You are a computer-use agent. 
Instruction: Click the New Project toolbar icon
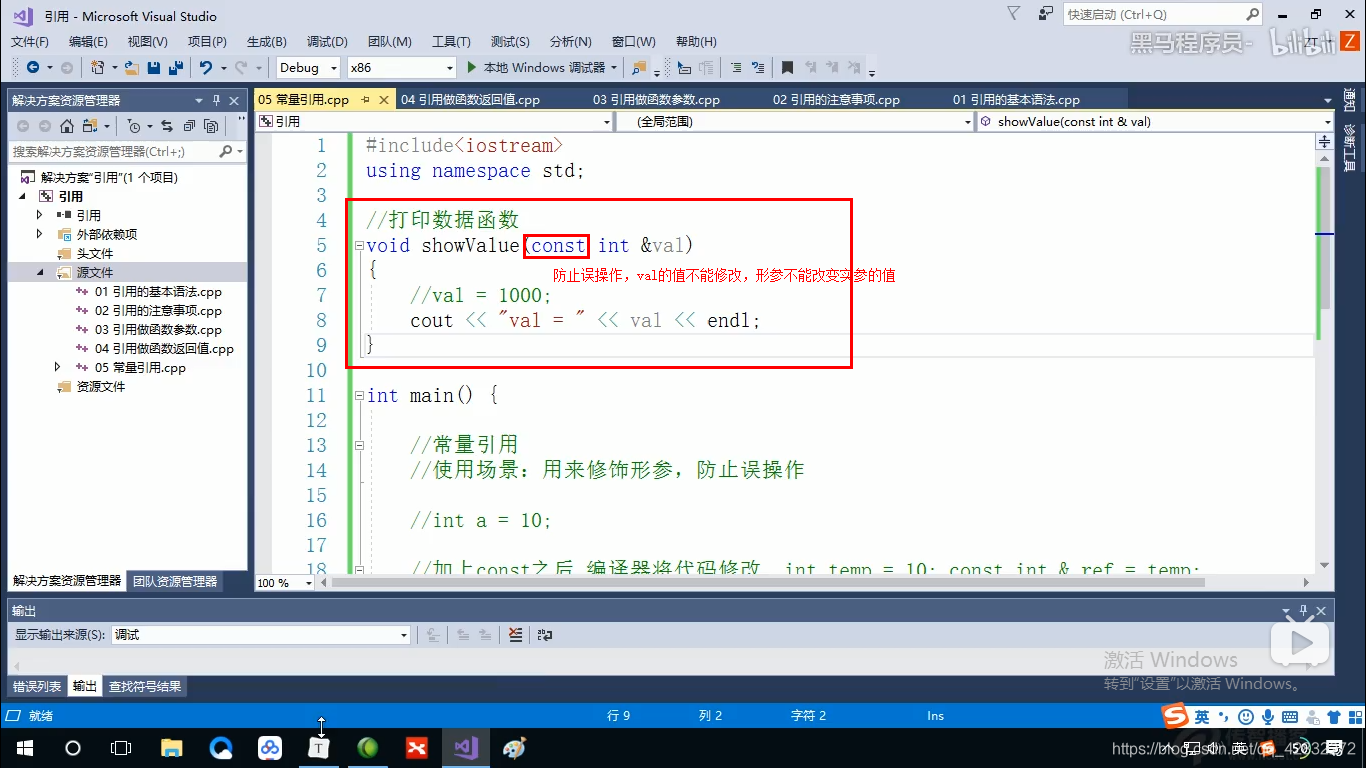point(97,68)
